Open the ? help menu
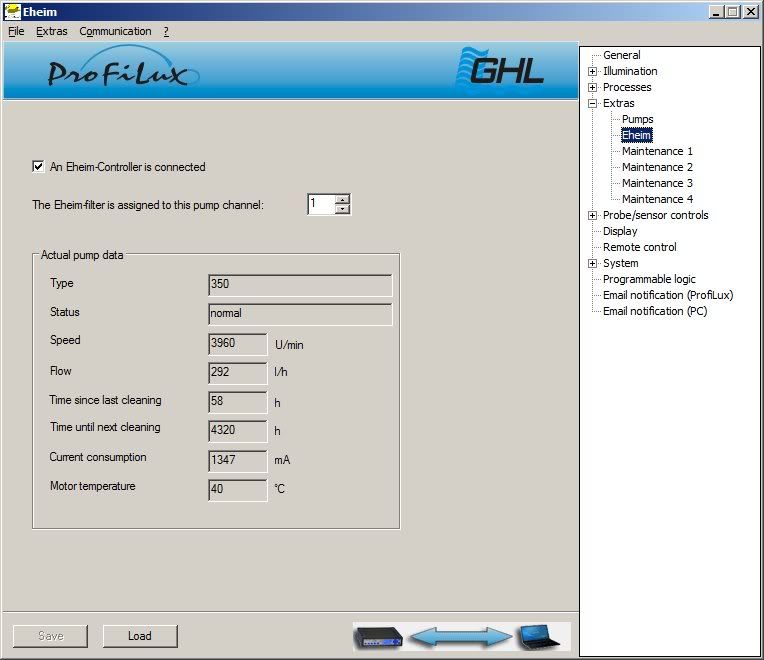 tap(166, 31)
